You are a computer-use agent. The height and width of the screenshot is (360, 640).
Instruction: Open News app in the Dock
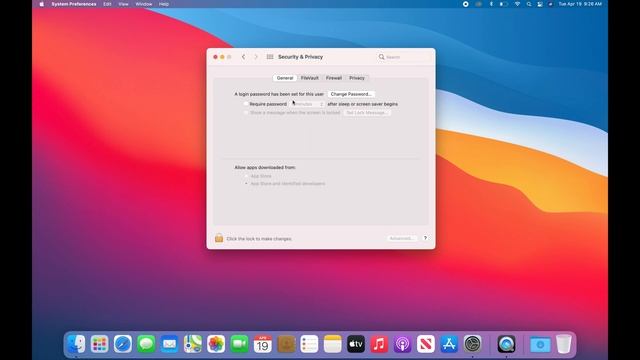click(426, 344)
